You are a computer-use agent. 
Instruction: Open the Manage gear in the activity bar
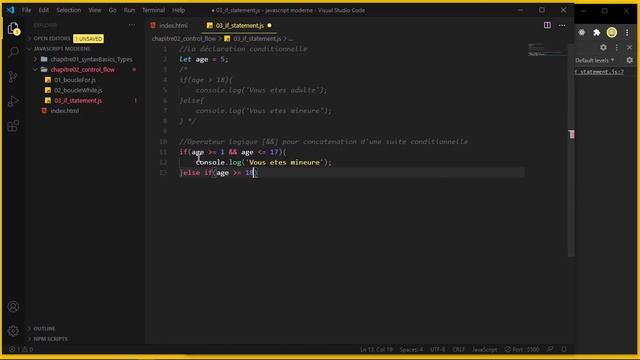coord(13,331)
